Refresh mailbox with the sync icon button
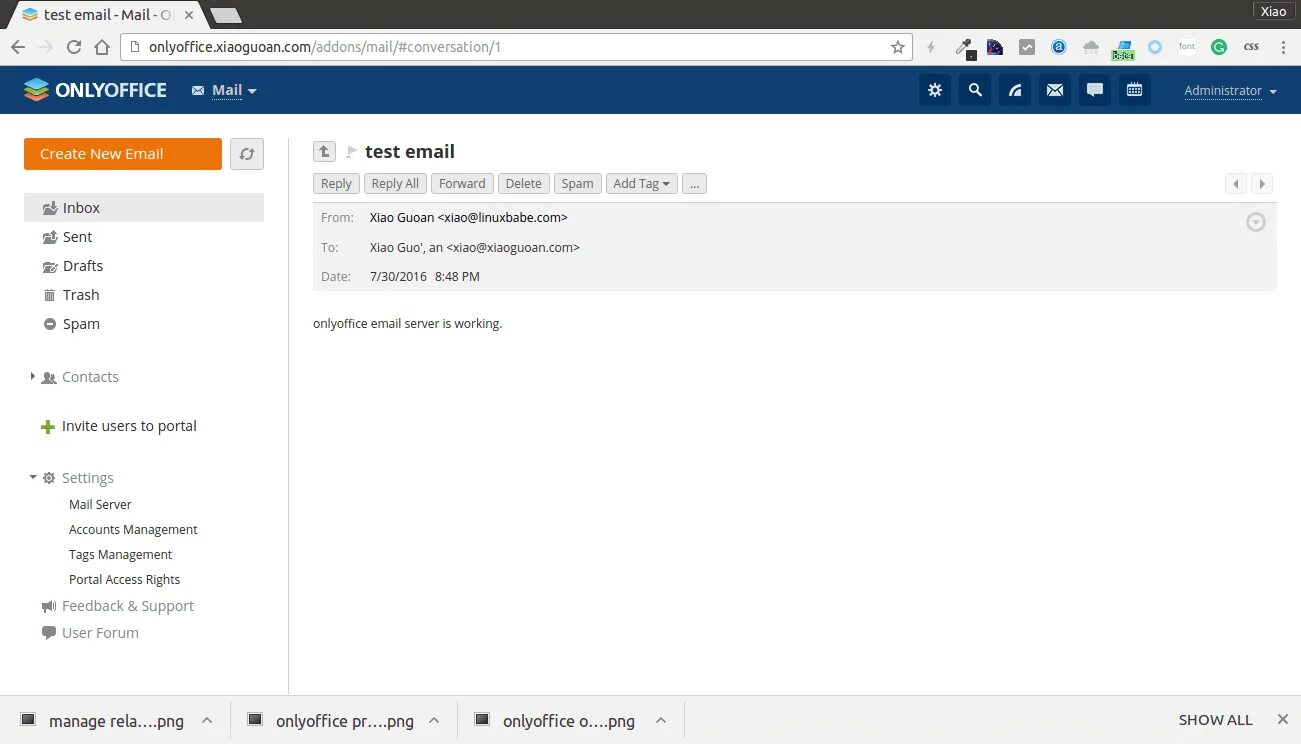 click(x=247, y=154)
